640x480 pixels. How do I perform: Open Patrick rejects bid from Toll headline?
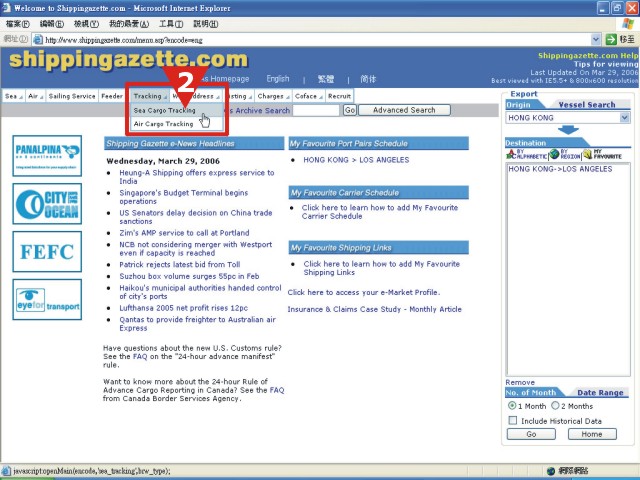coord(180,264)
